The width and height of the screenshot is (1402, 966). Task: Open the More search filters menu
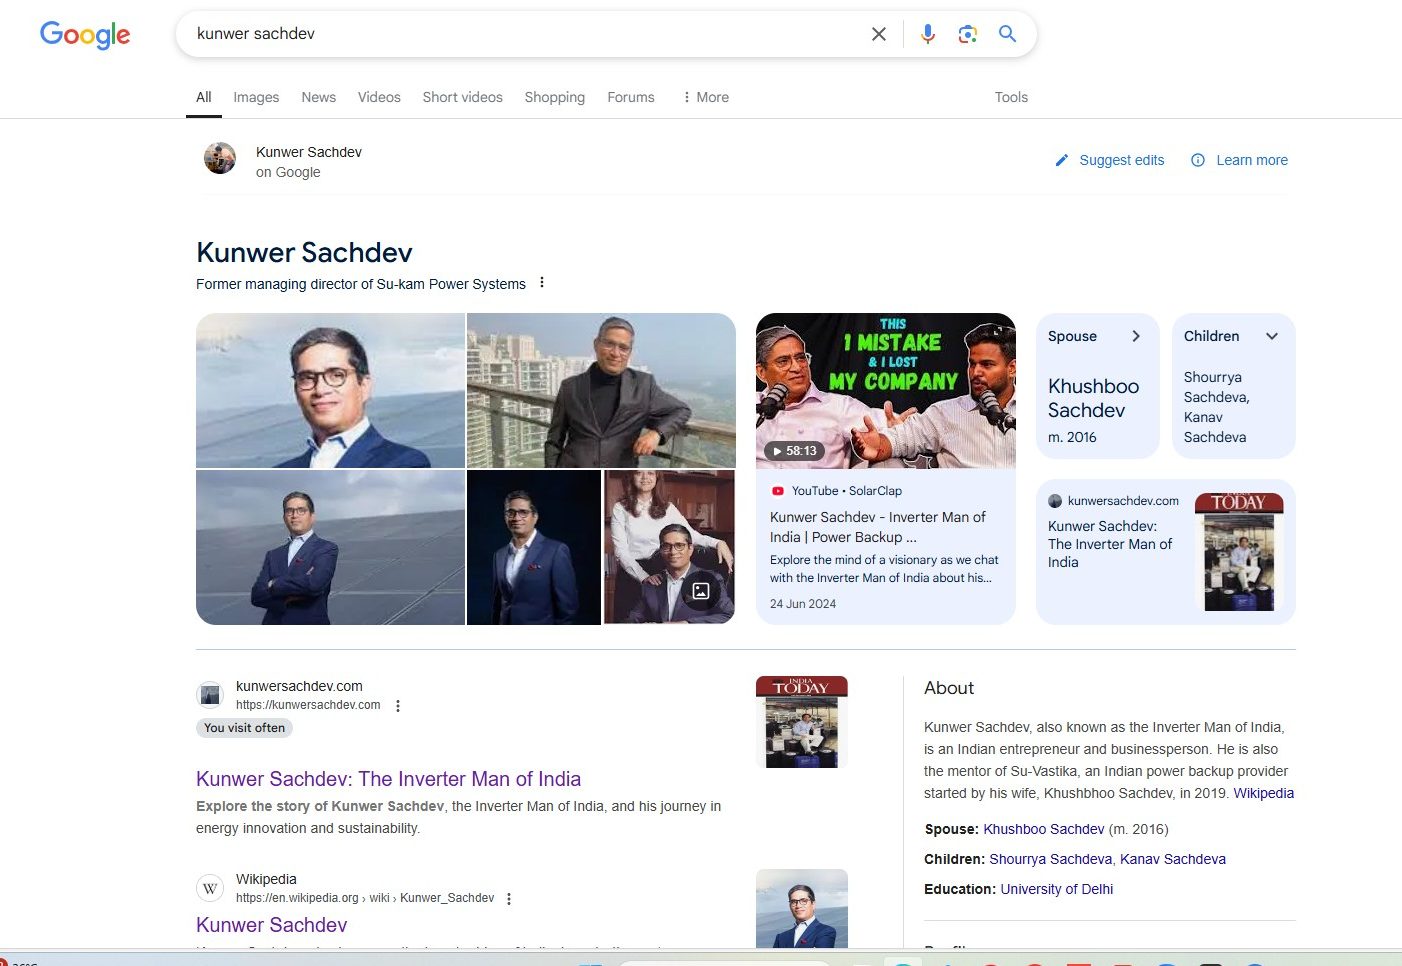pyautogui.click(x=705, y=97)
